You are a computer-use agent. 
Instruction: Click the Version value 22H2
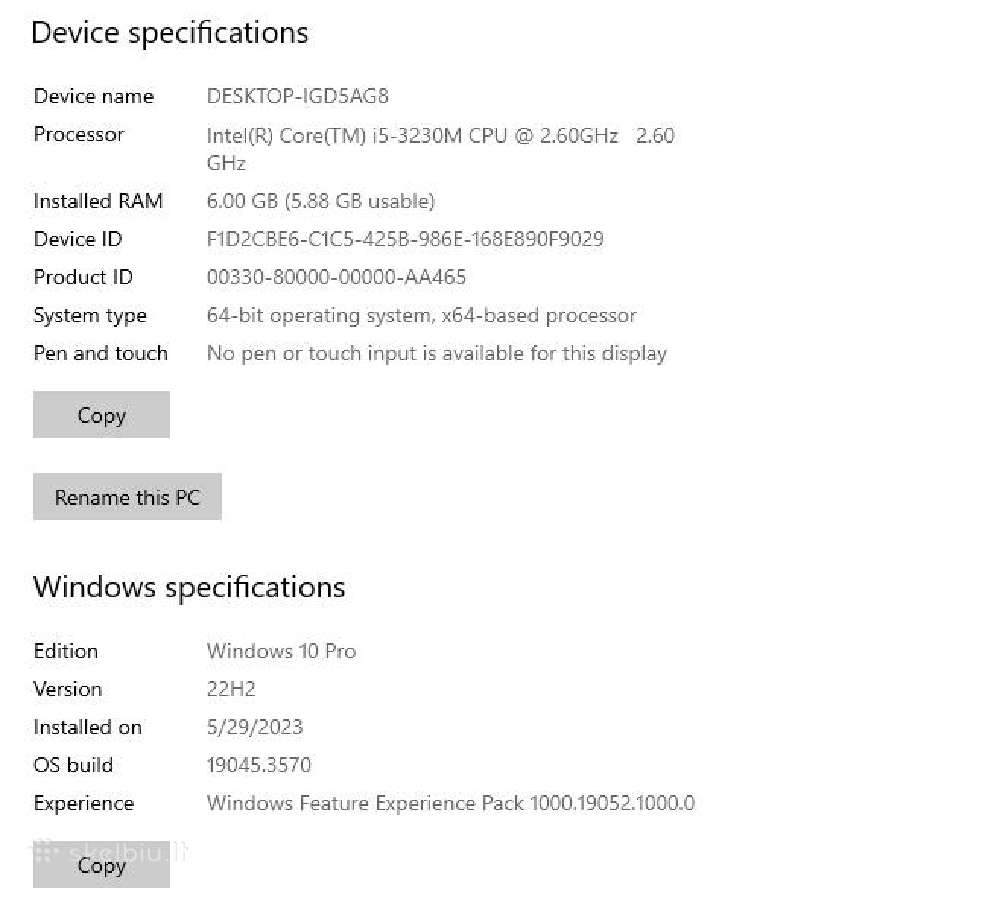click(231, 689)
